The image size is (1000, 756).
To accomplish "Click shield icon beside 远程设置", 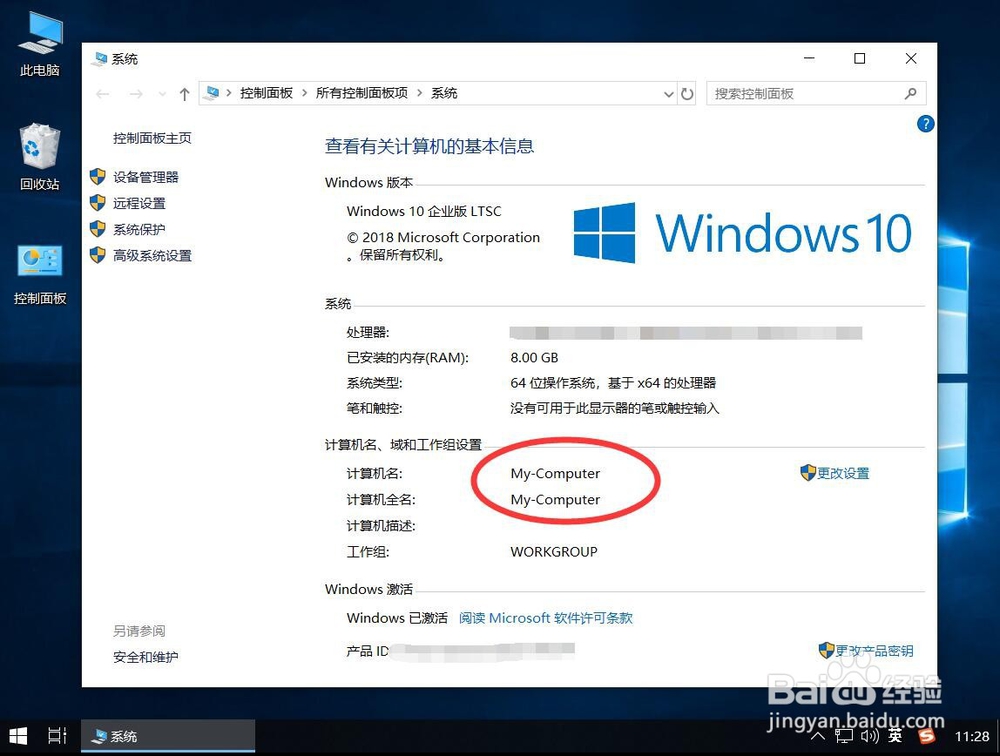I will pos(98,203).
